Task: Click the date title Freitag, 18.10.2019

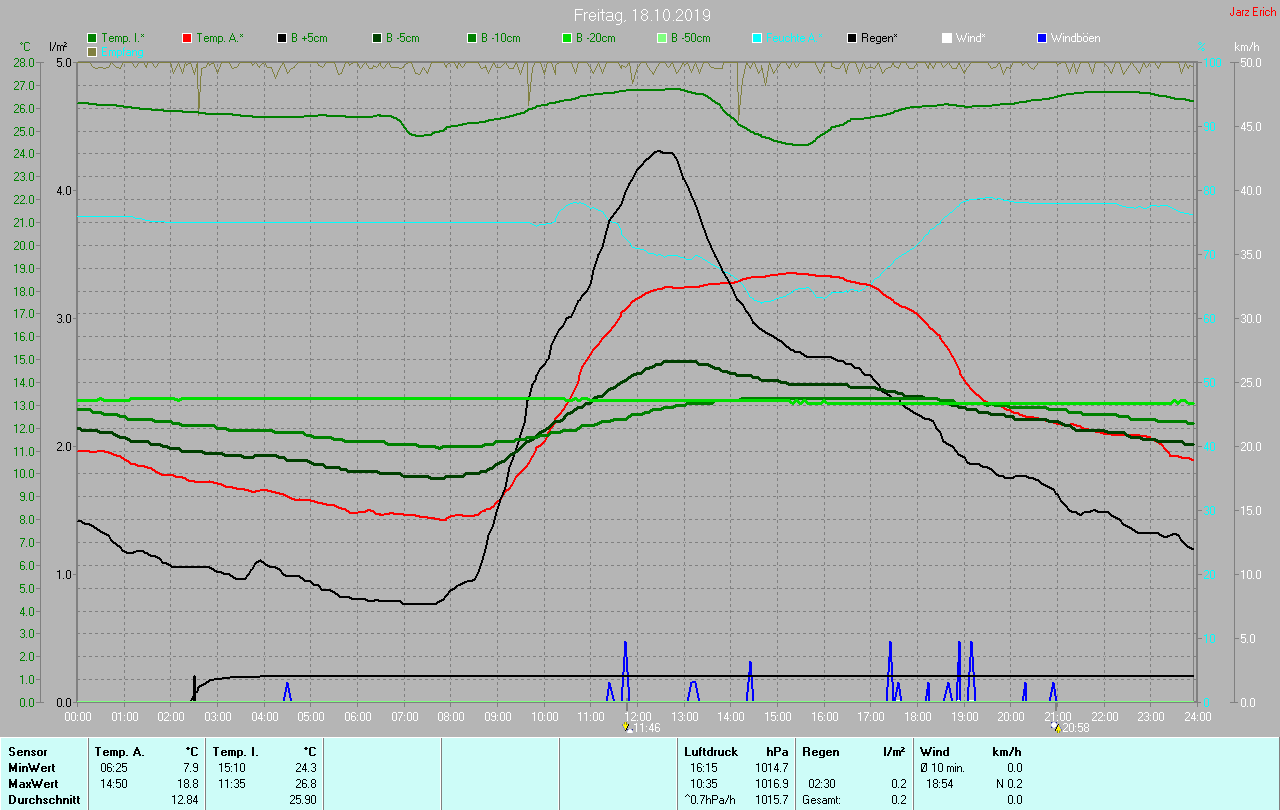Action: point(642,15)
